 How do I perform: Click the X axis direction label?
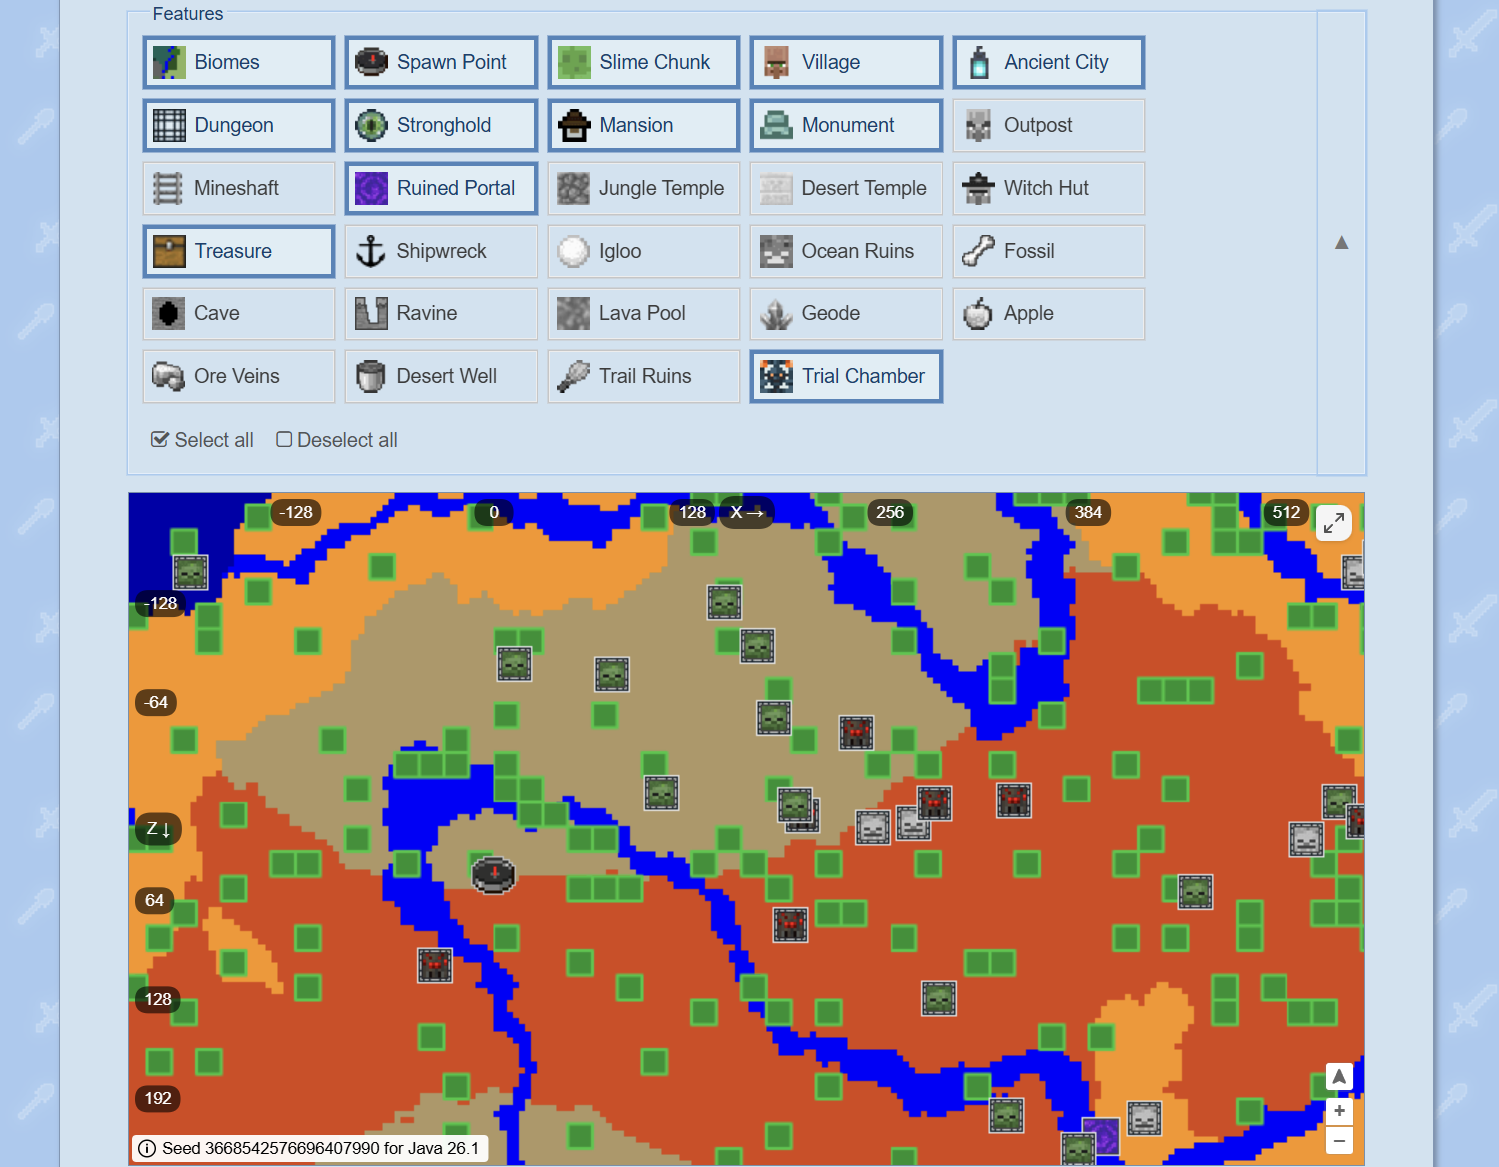click(746, 512)
